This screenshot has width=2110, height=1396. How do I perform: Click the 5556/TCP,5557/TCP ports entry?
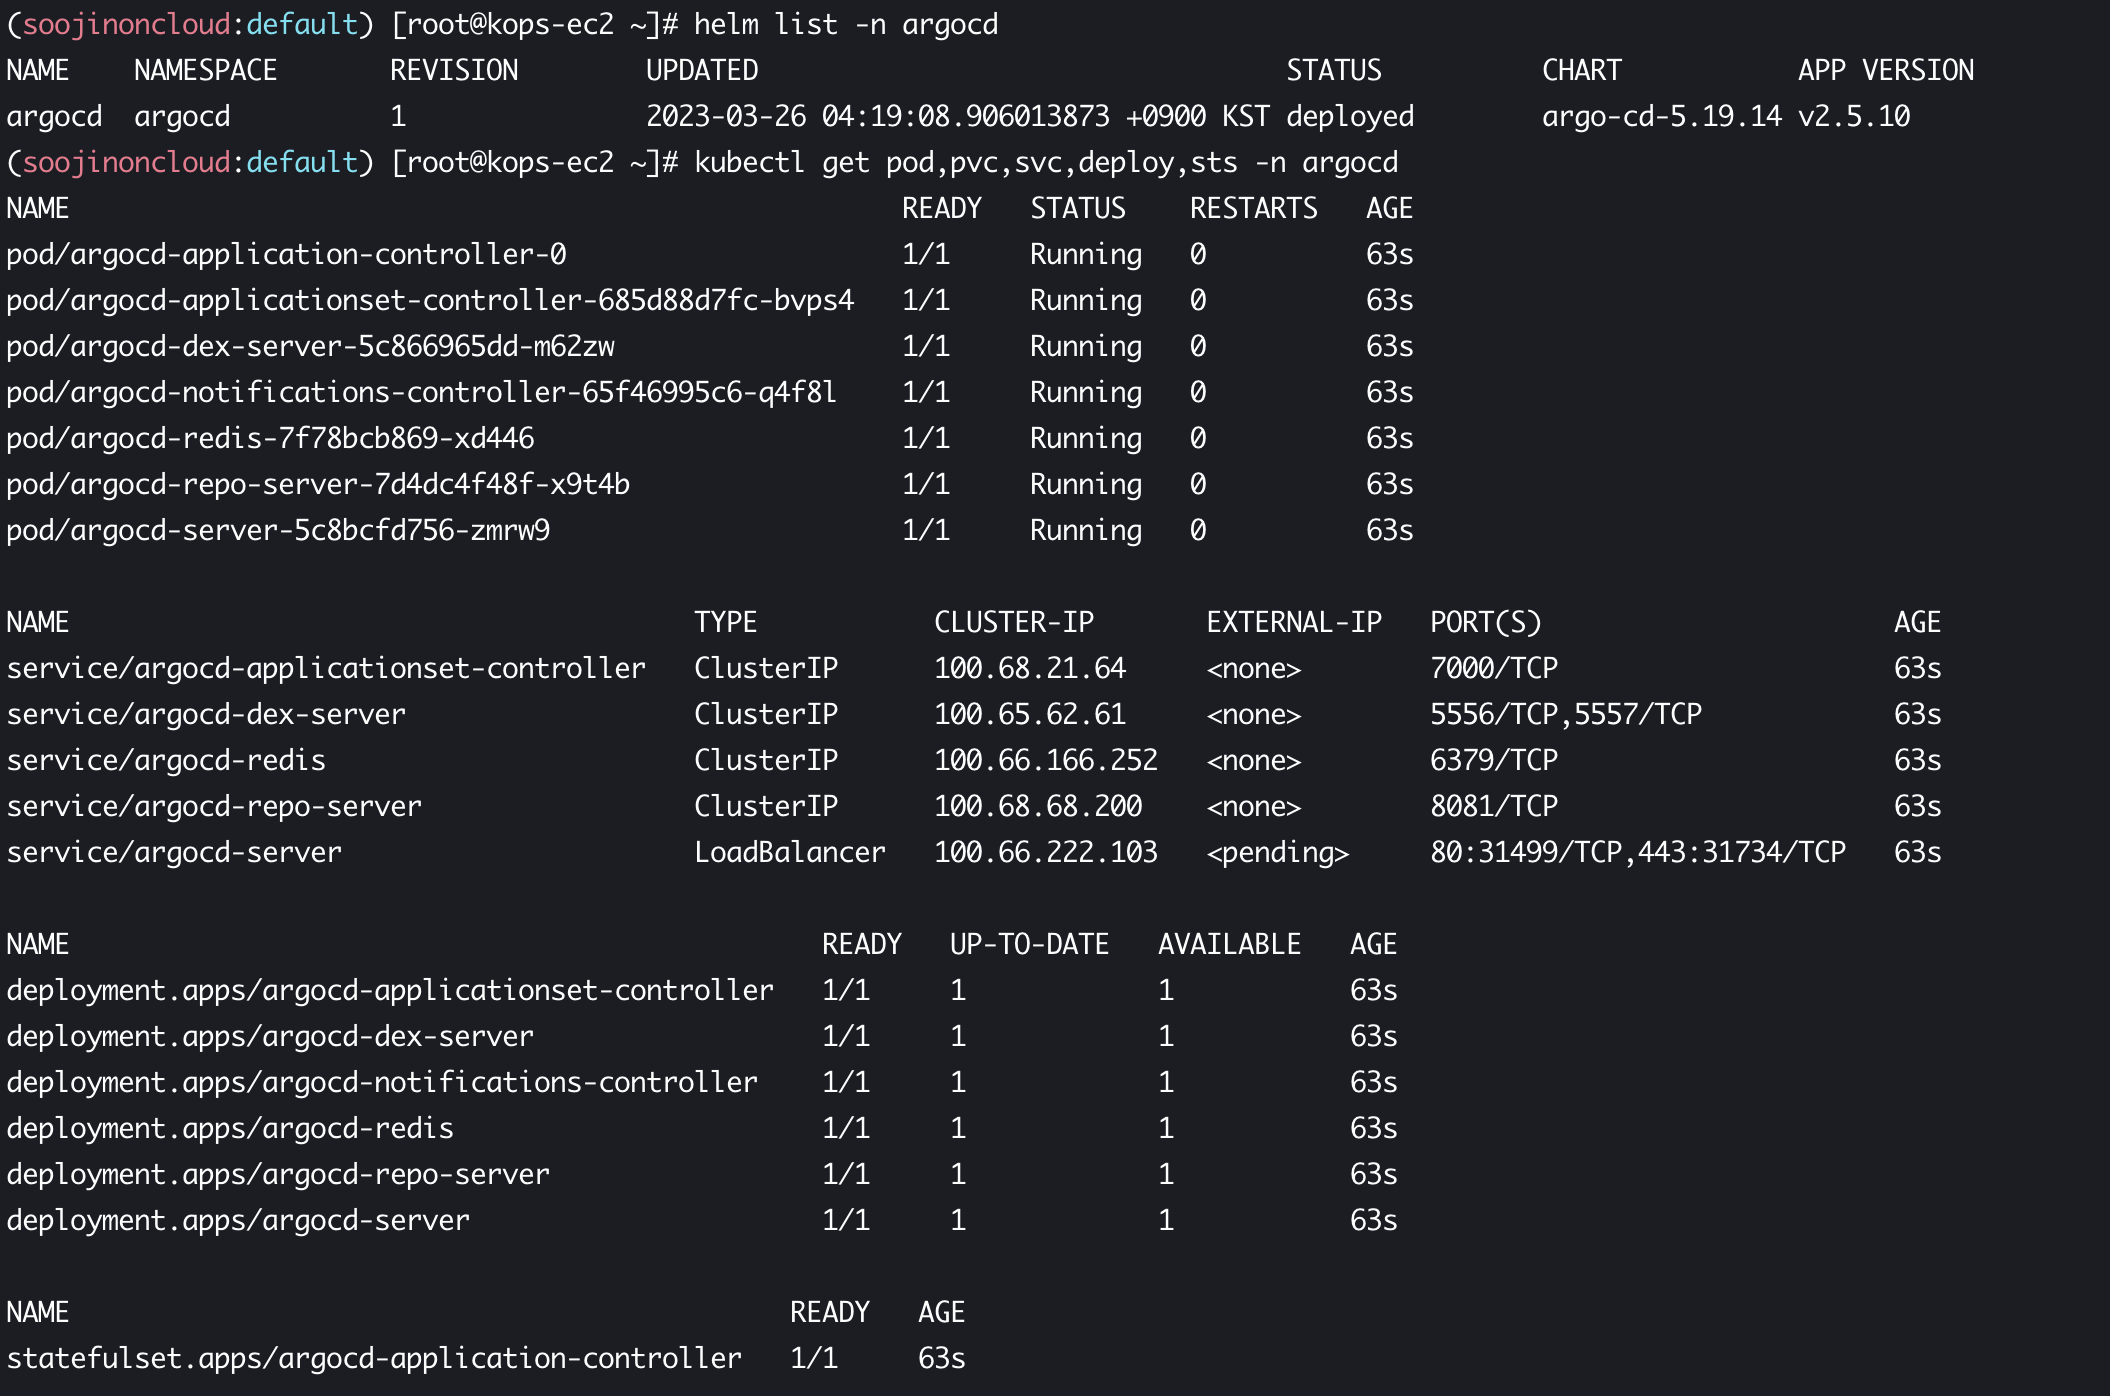pos(1565,714)
